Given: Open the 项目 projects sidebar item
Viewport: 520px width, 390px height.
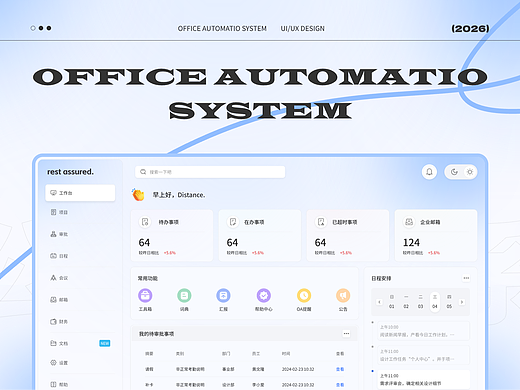Looking at the screenshot, I should tap(59, 212).
